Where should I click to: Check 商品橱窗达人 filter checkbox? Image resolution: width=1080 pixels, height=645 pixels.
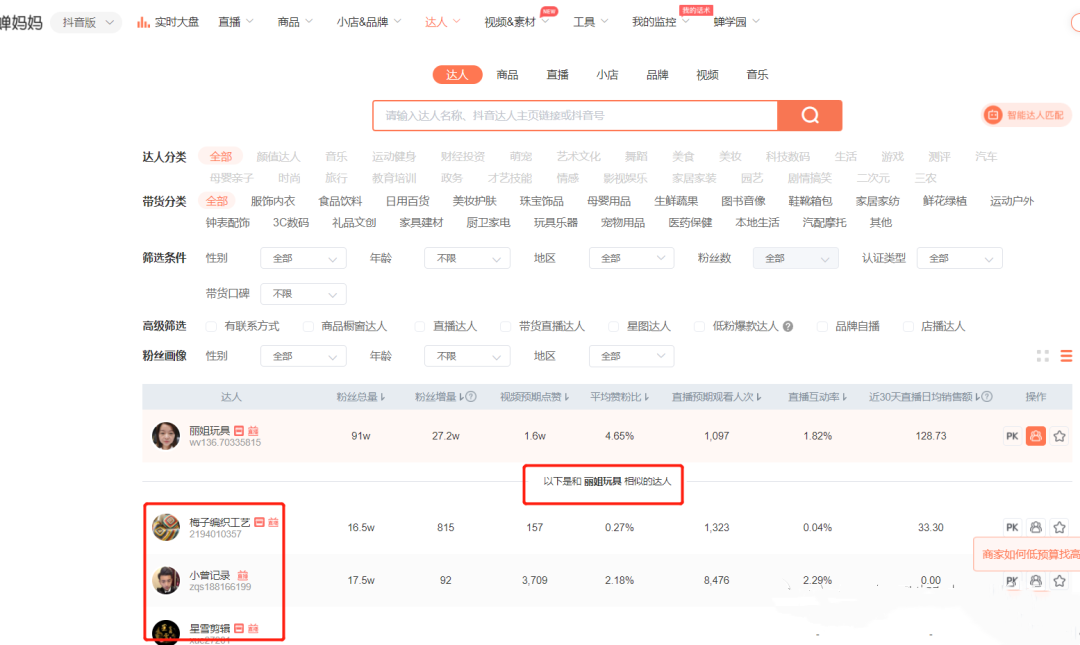point(308,326)
